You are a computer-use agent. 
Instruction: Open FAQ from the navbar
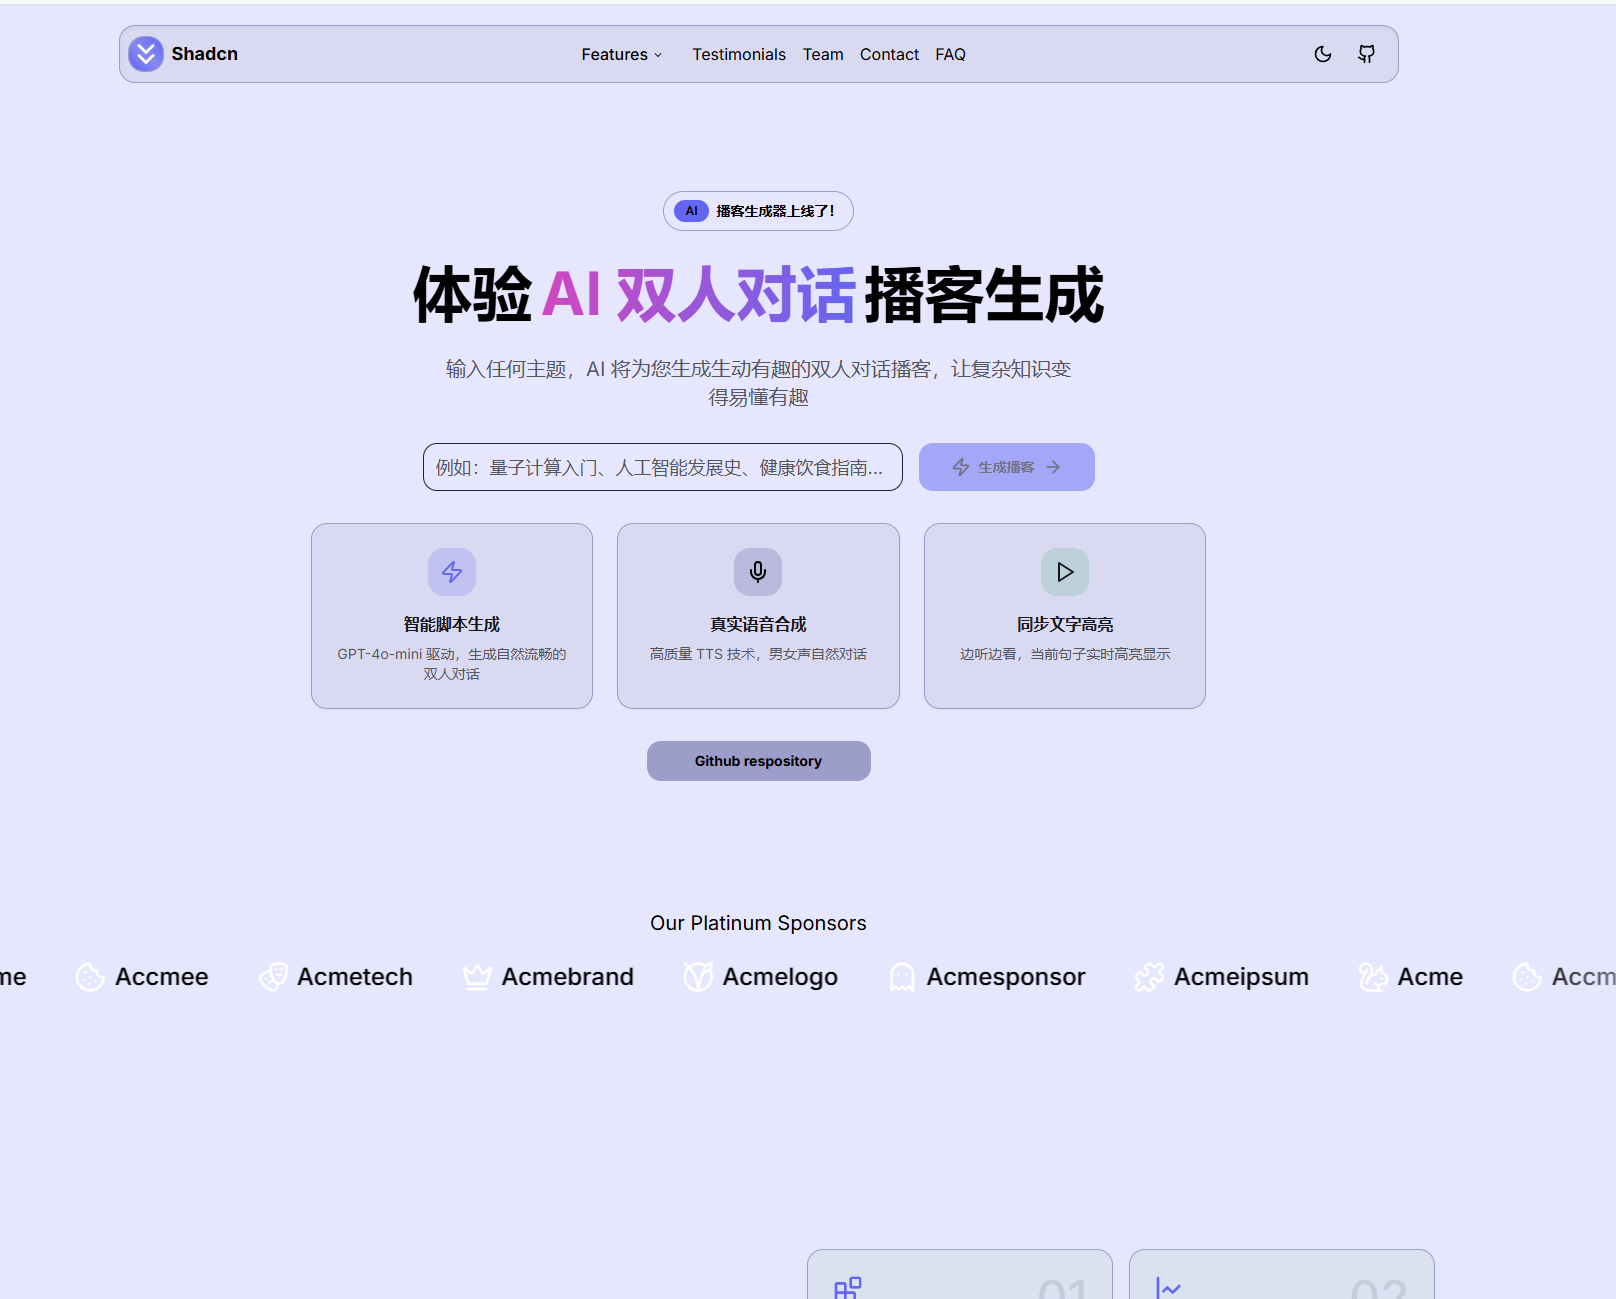pyautogui.click(x=950, y=54)
